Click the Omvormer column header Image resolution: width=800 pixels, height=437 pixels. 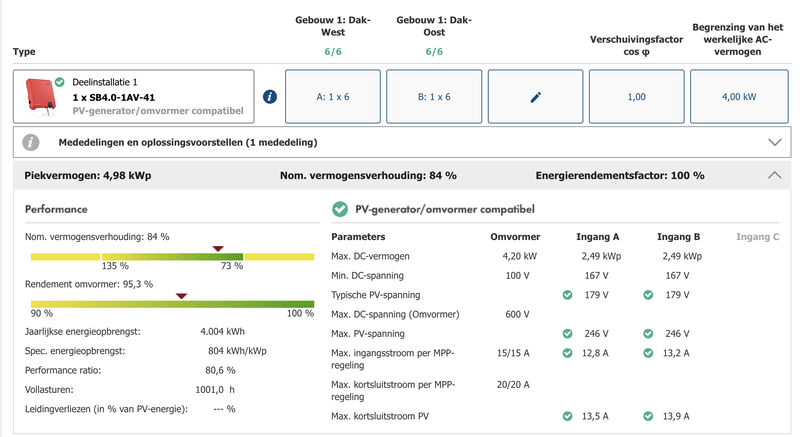click(515, 237)
